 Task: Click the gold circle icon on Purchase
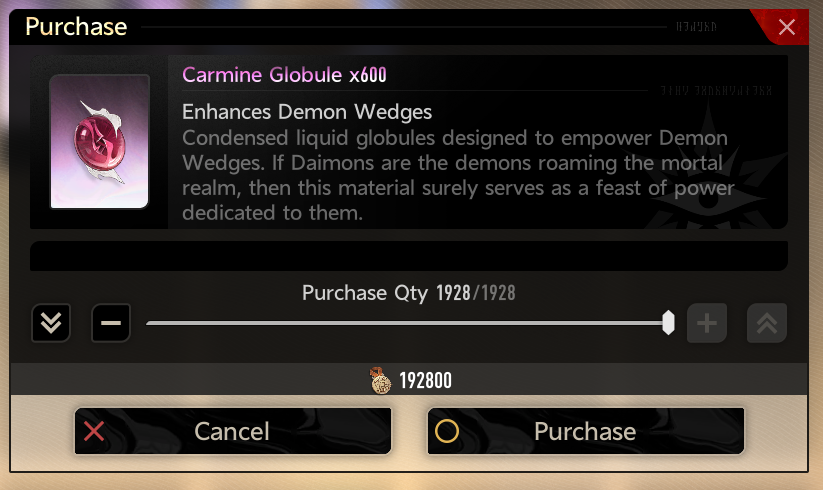[x=447, y=431]
